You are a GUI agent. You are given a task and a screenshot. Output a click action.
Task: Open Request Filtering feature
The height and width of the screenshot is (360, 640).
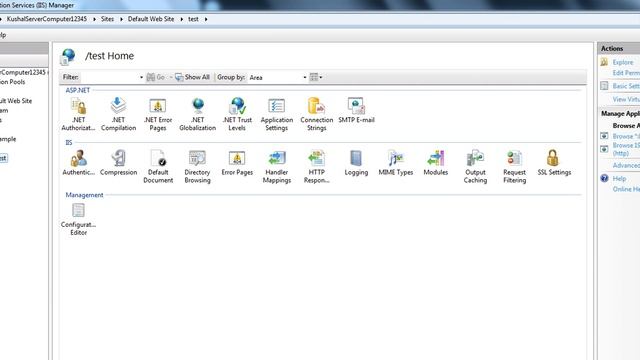coord(514,167)
